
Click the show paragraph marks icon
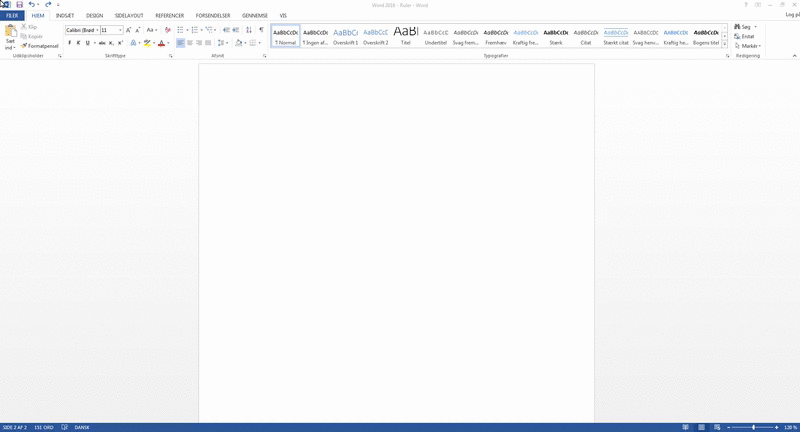(x=261, y=30)
